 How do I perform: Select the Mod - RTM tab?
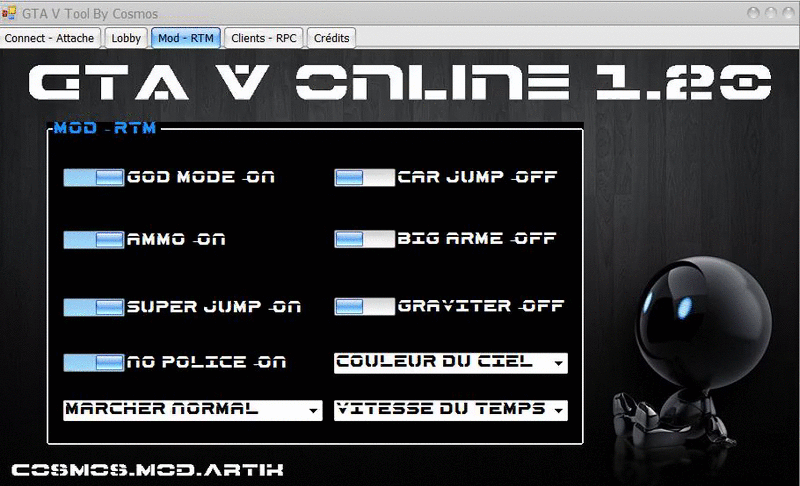186,38
